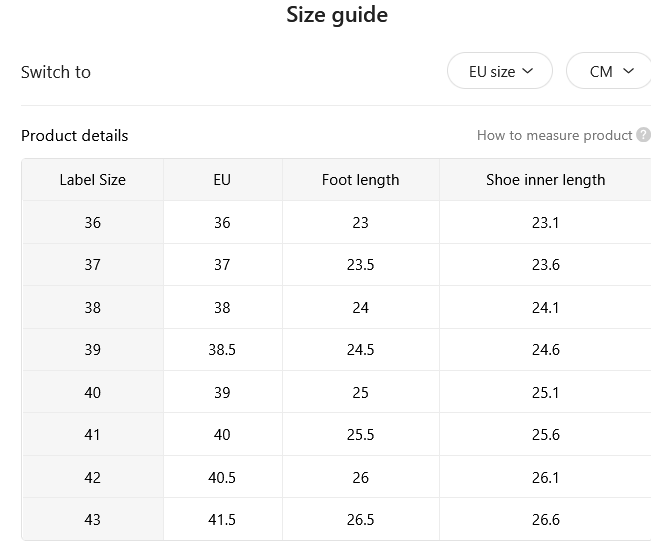Click label size 36 row cell

pos(93,223)
